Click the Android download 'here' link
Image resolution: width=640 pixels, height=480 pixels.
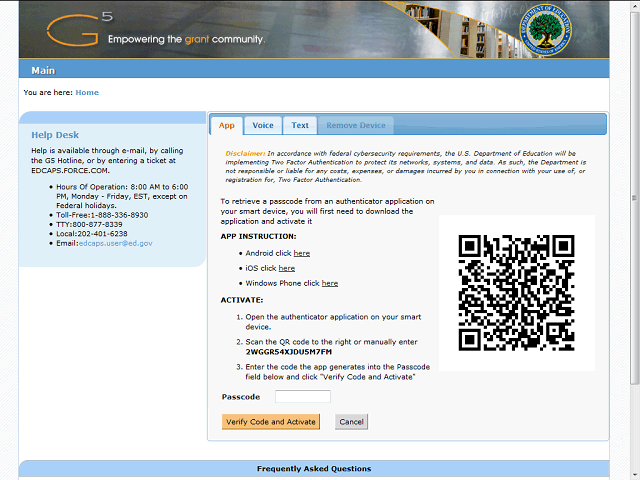point(302,254)
